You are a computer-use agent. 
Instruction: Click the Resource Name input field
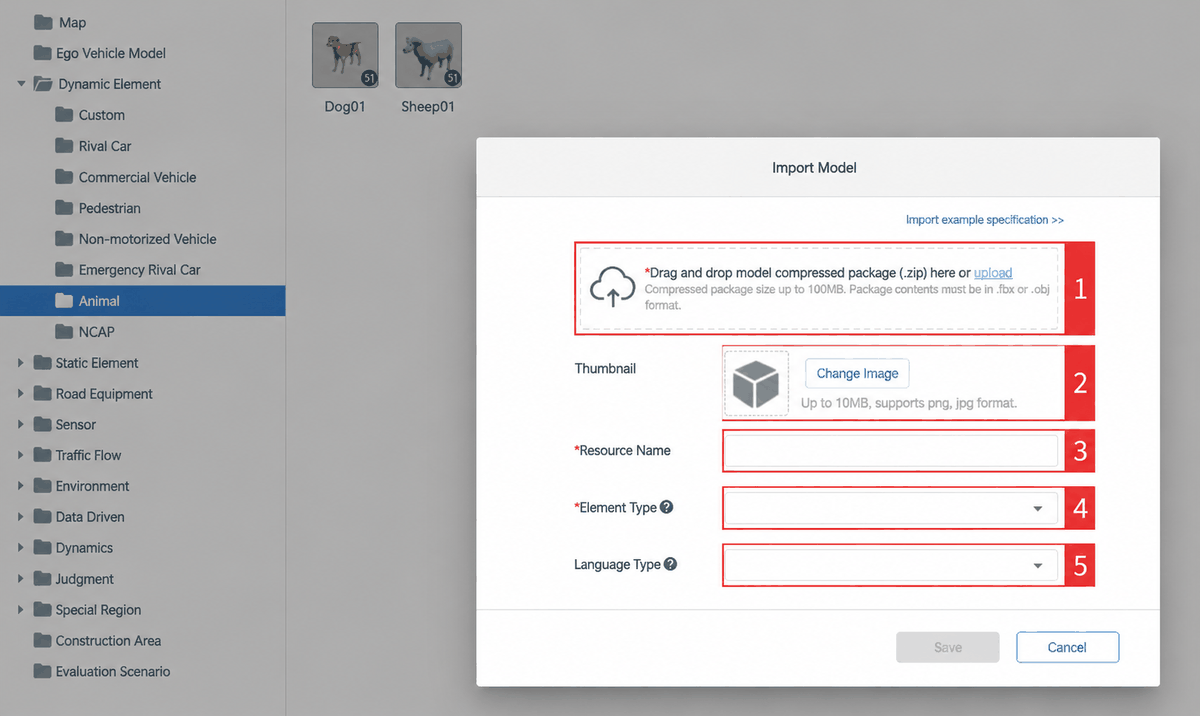891,451
